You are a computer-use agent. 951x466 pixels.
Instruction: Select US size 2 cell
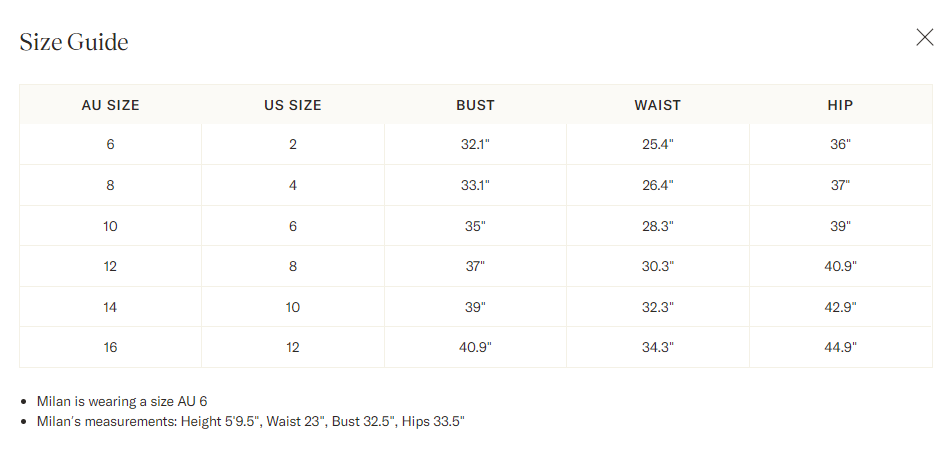(x=293, y=144)
